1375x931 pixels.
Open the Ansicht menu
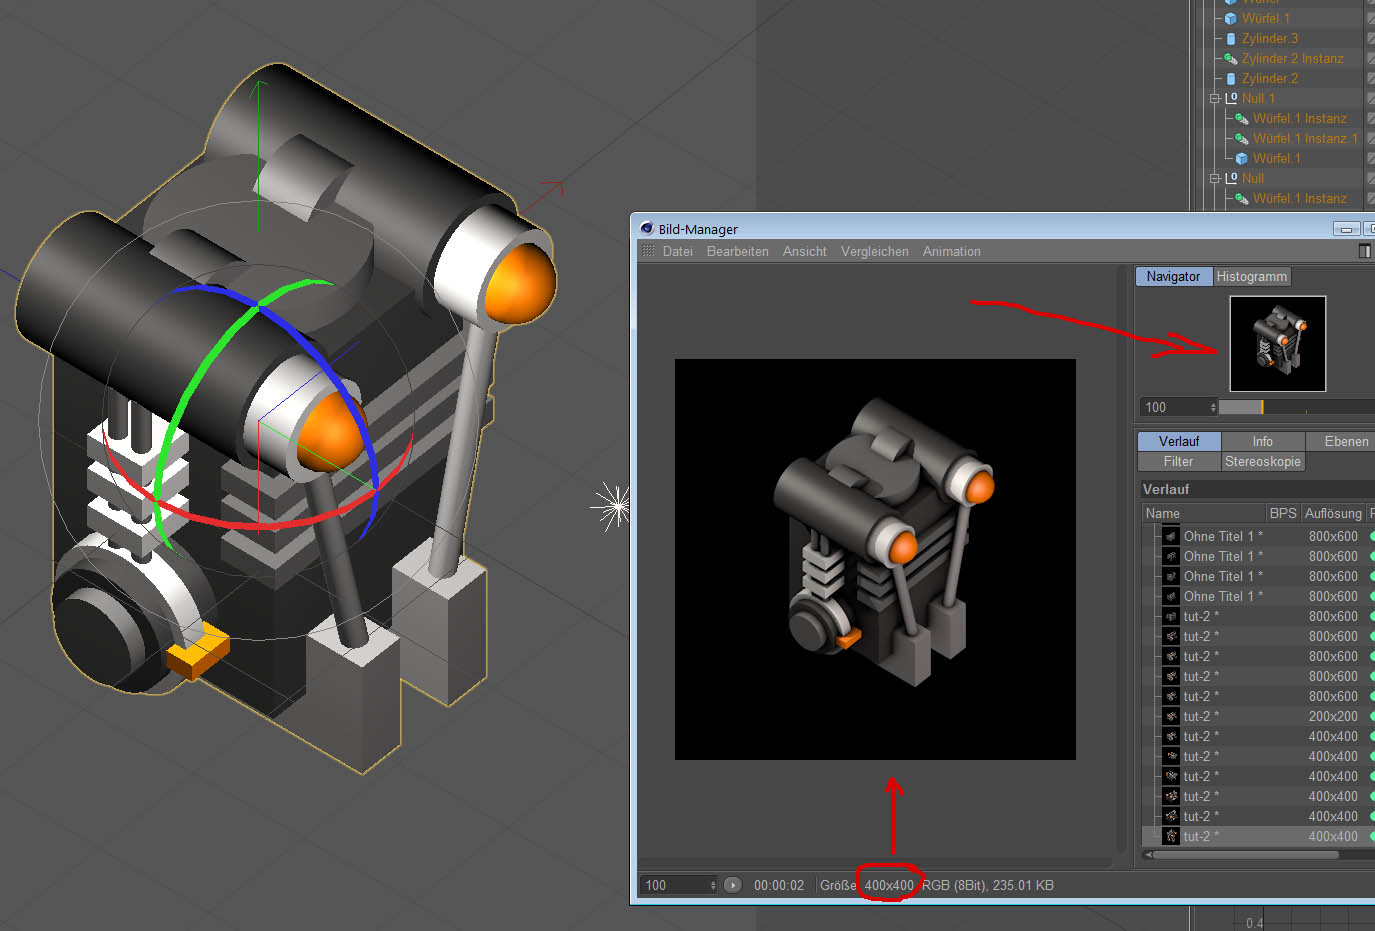pos(805,251)
